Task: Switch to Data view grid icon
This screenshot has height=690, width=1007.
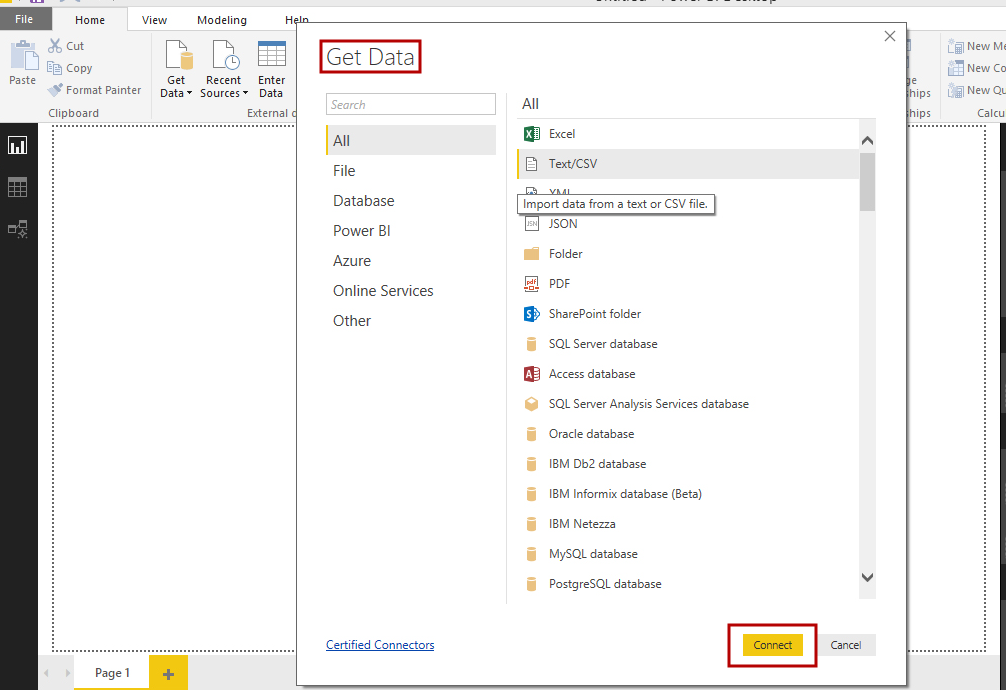Action: pos(17,188)
